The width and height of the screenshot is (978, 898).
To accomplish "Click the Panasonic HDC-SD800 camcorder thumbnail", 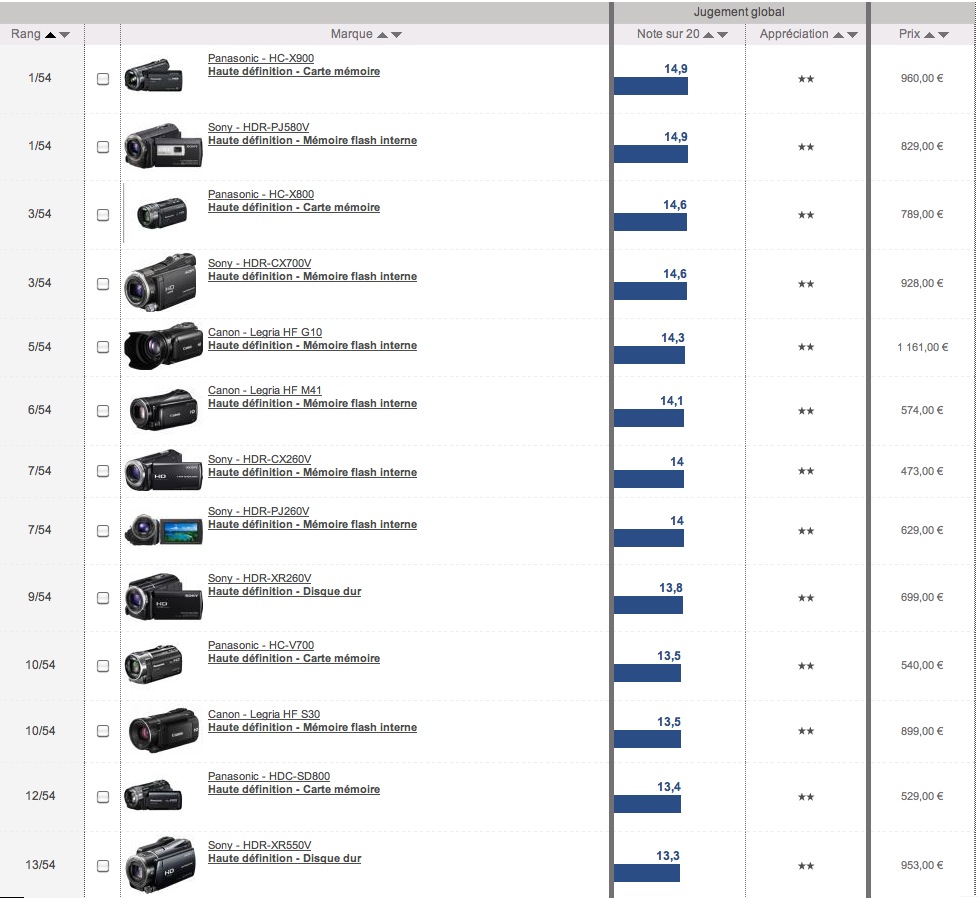I will pos(153,796).
